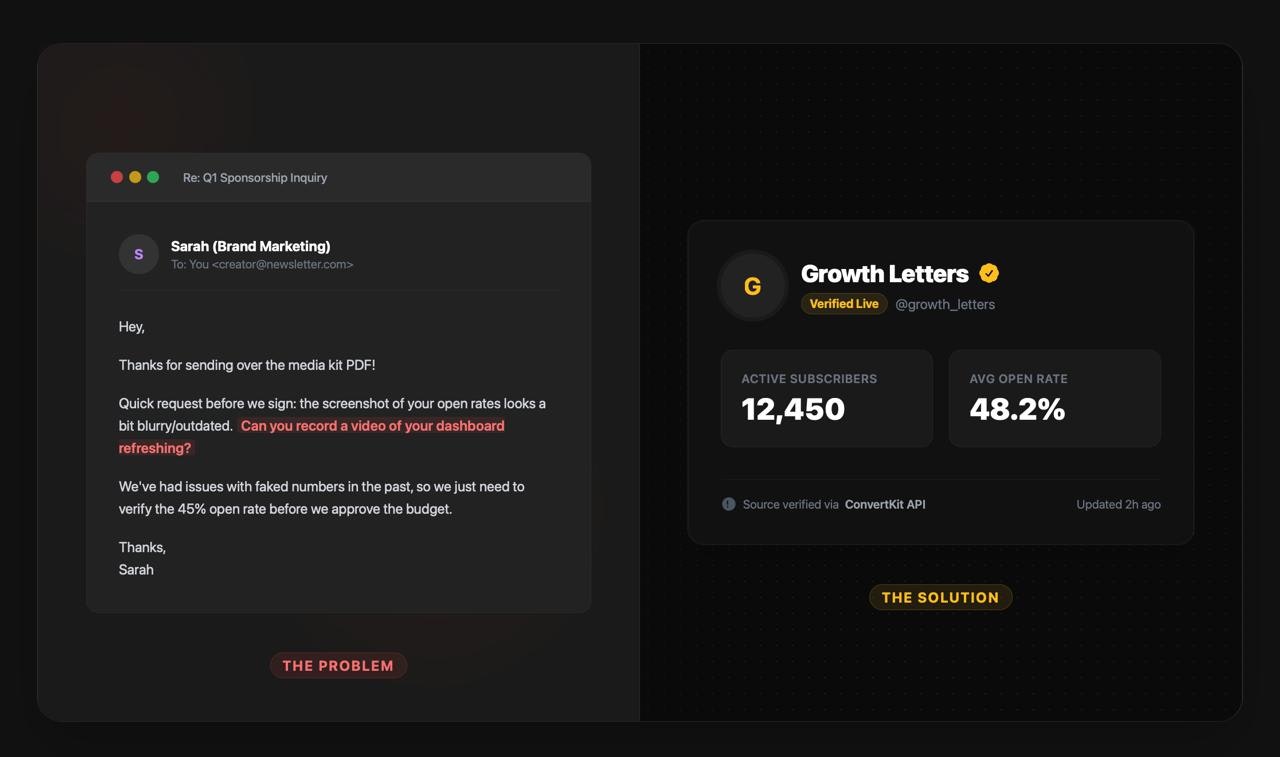Click the highlighted video request text
This screenshot has width=1280, height=757.
click(x=312, y=437)
